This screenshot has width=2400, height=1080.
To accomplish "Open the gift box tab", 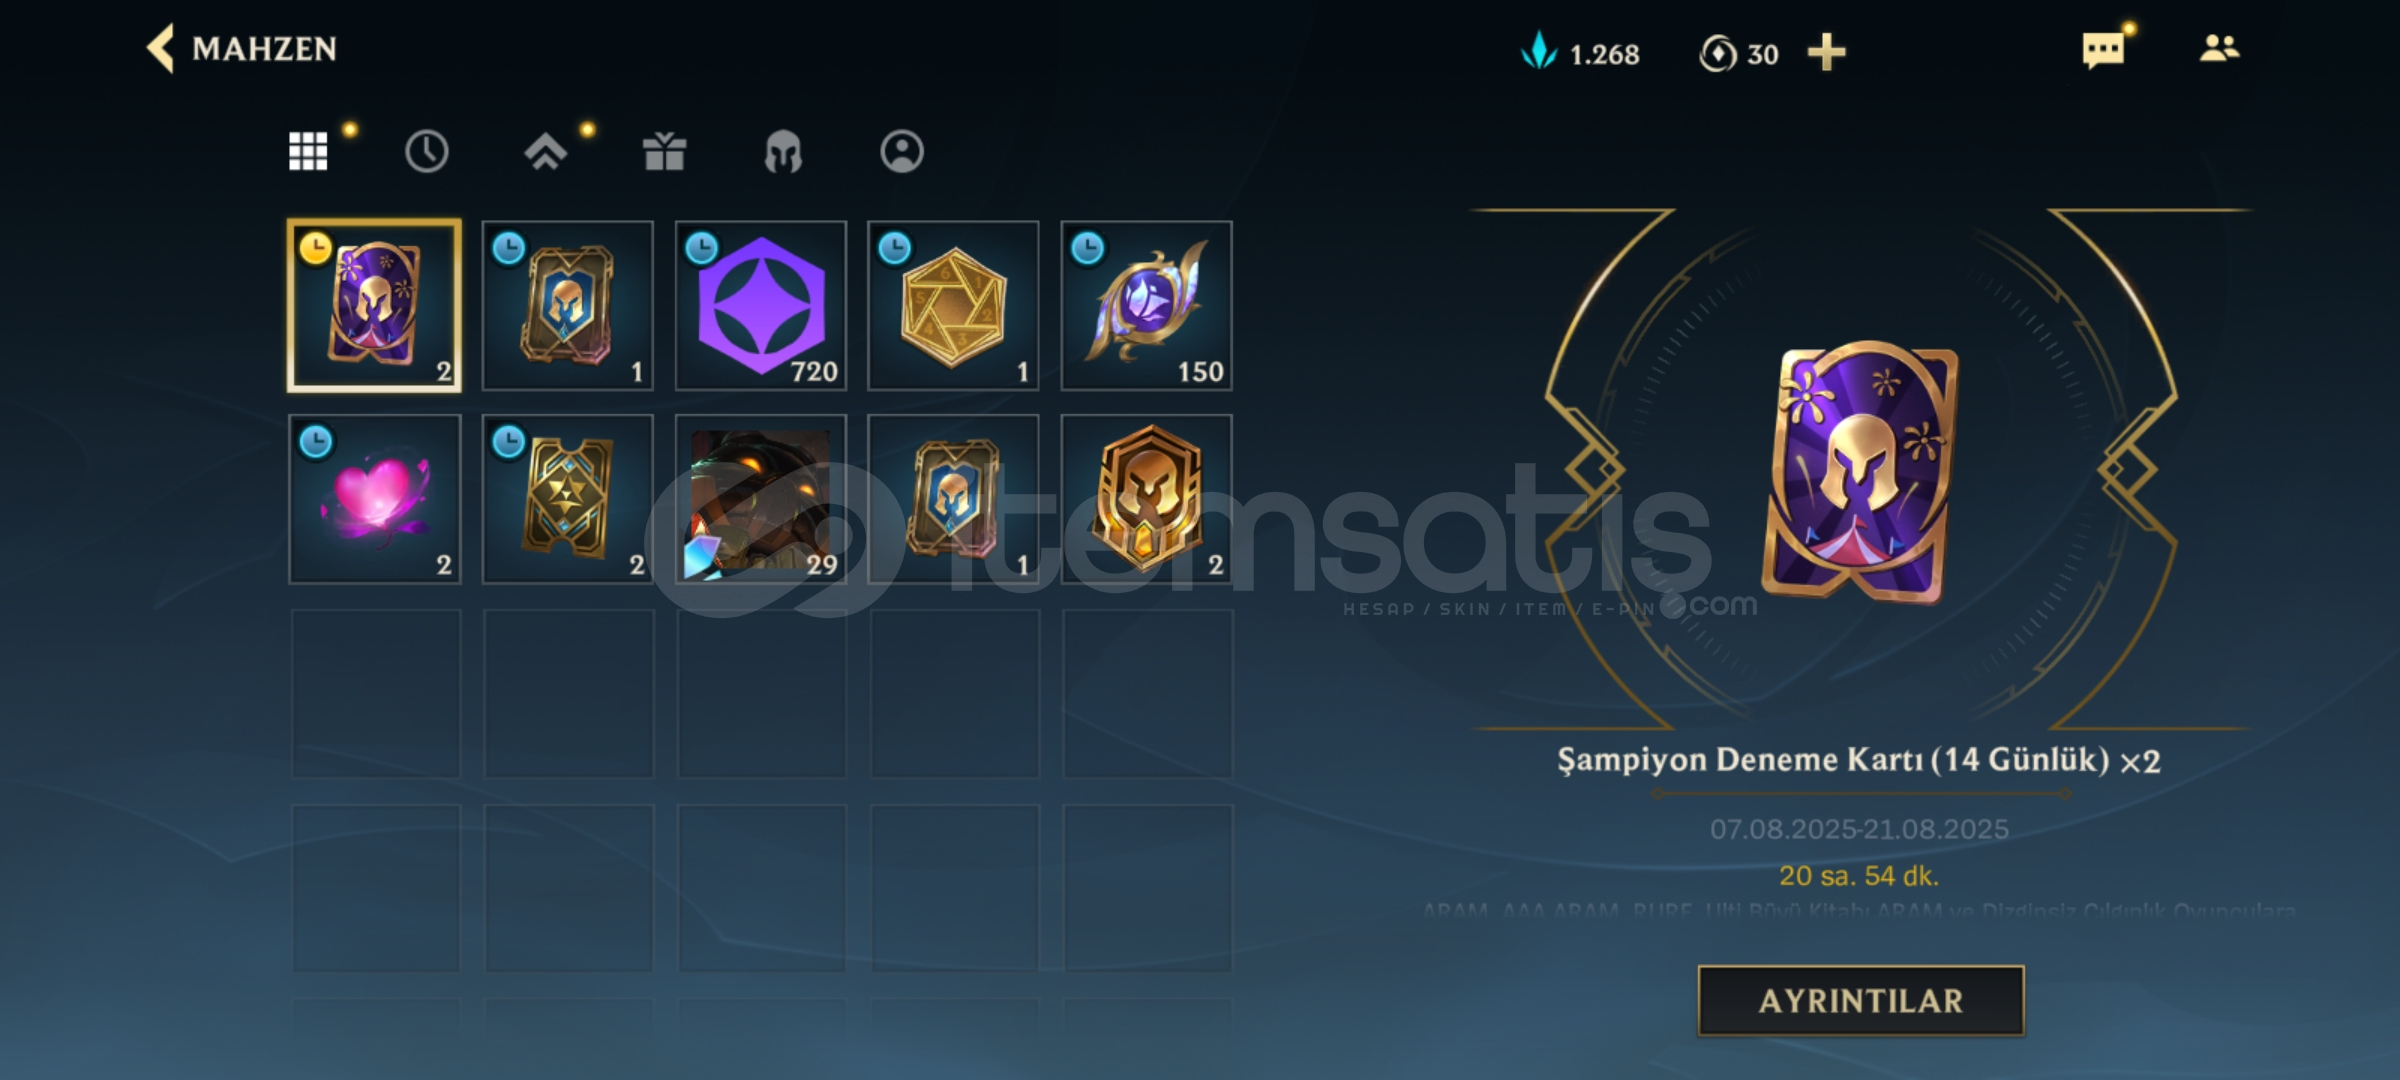I will point(664,151).
